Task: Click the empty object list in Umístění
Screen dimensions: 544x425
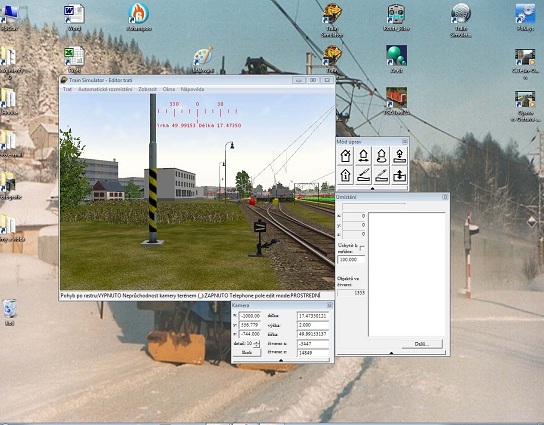Action: pyautogui.click(x=407, y=274)
